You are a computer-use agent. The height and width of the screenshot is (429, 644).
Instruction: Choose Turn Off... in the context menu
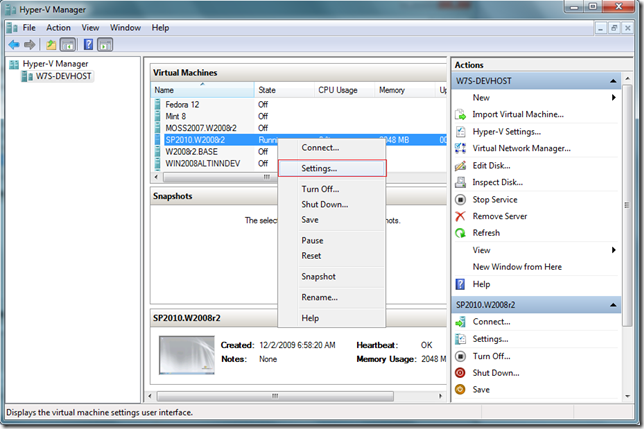(332, 189)
